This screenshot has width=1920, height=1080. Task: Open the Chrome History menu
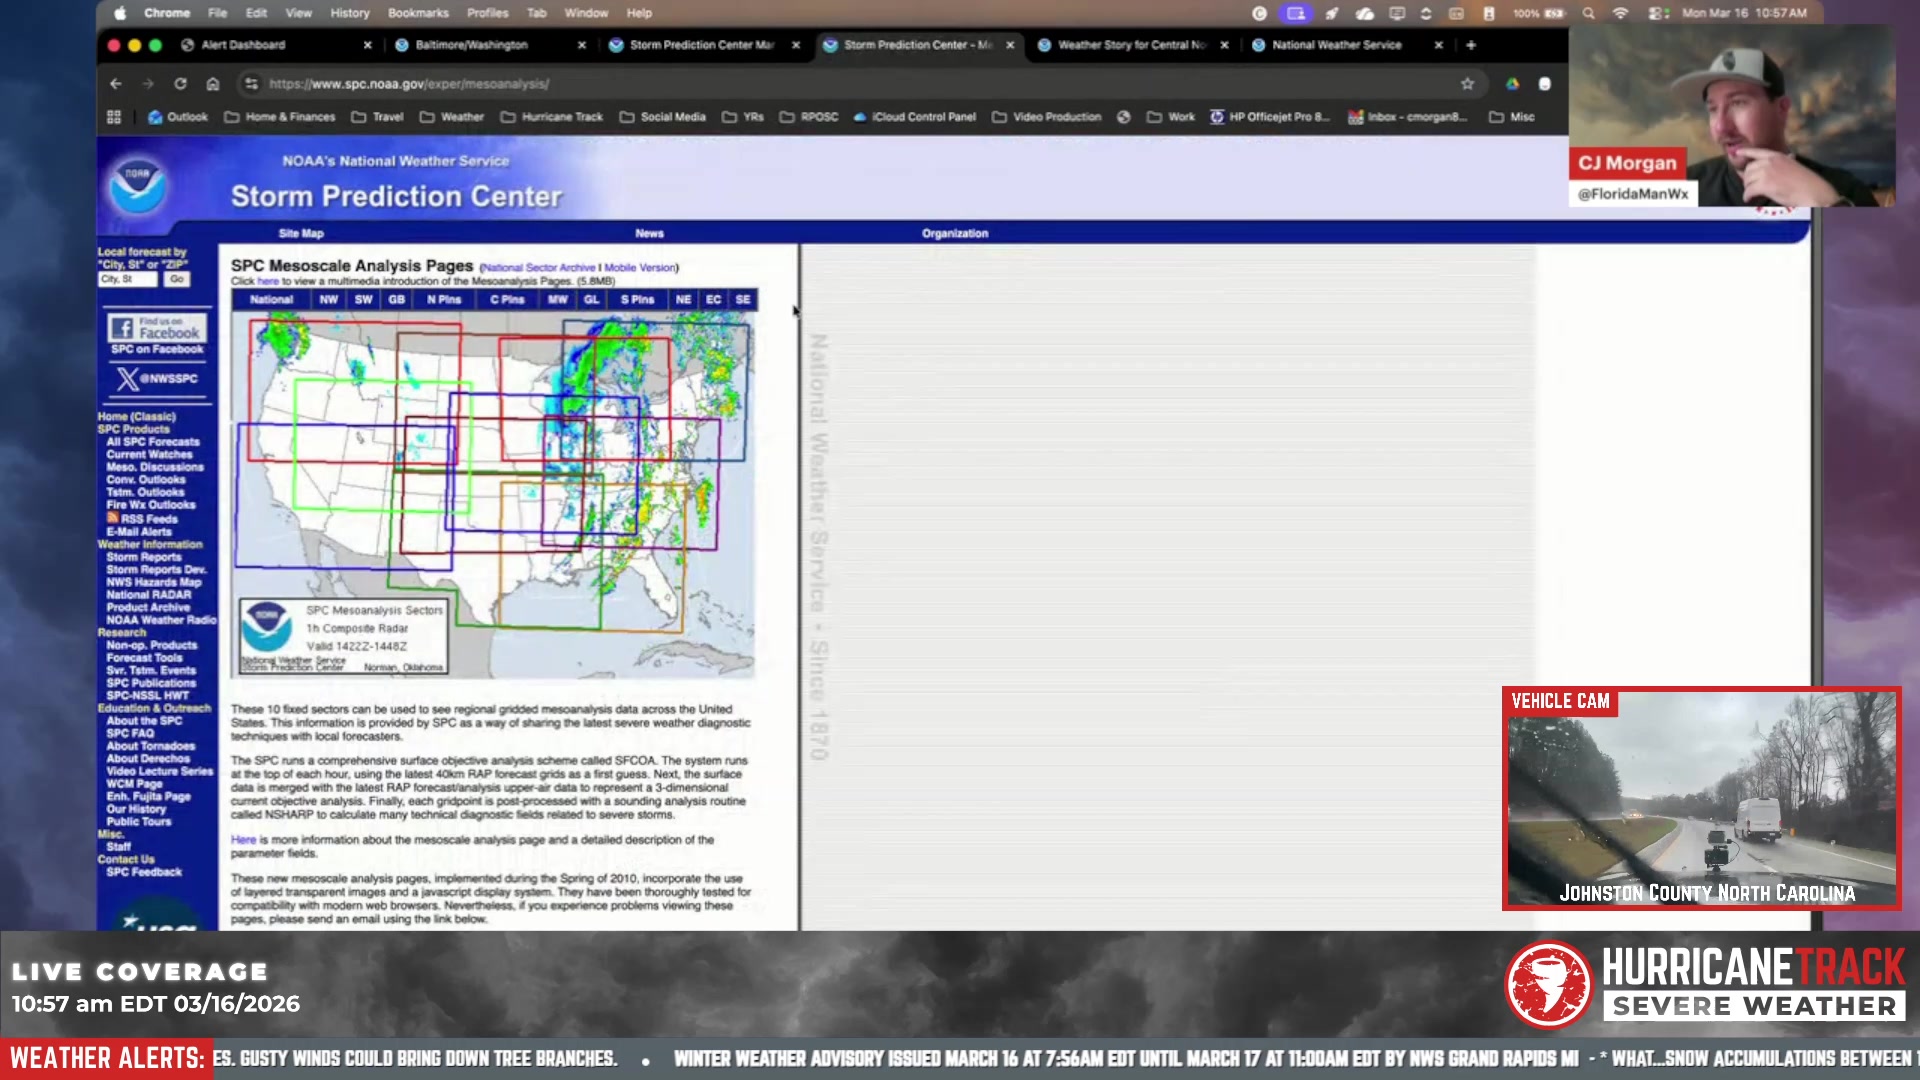(x=350, y=13)
